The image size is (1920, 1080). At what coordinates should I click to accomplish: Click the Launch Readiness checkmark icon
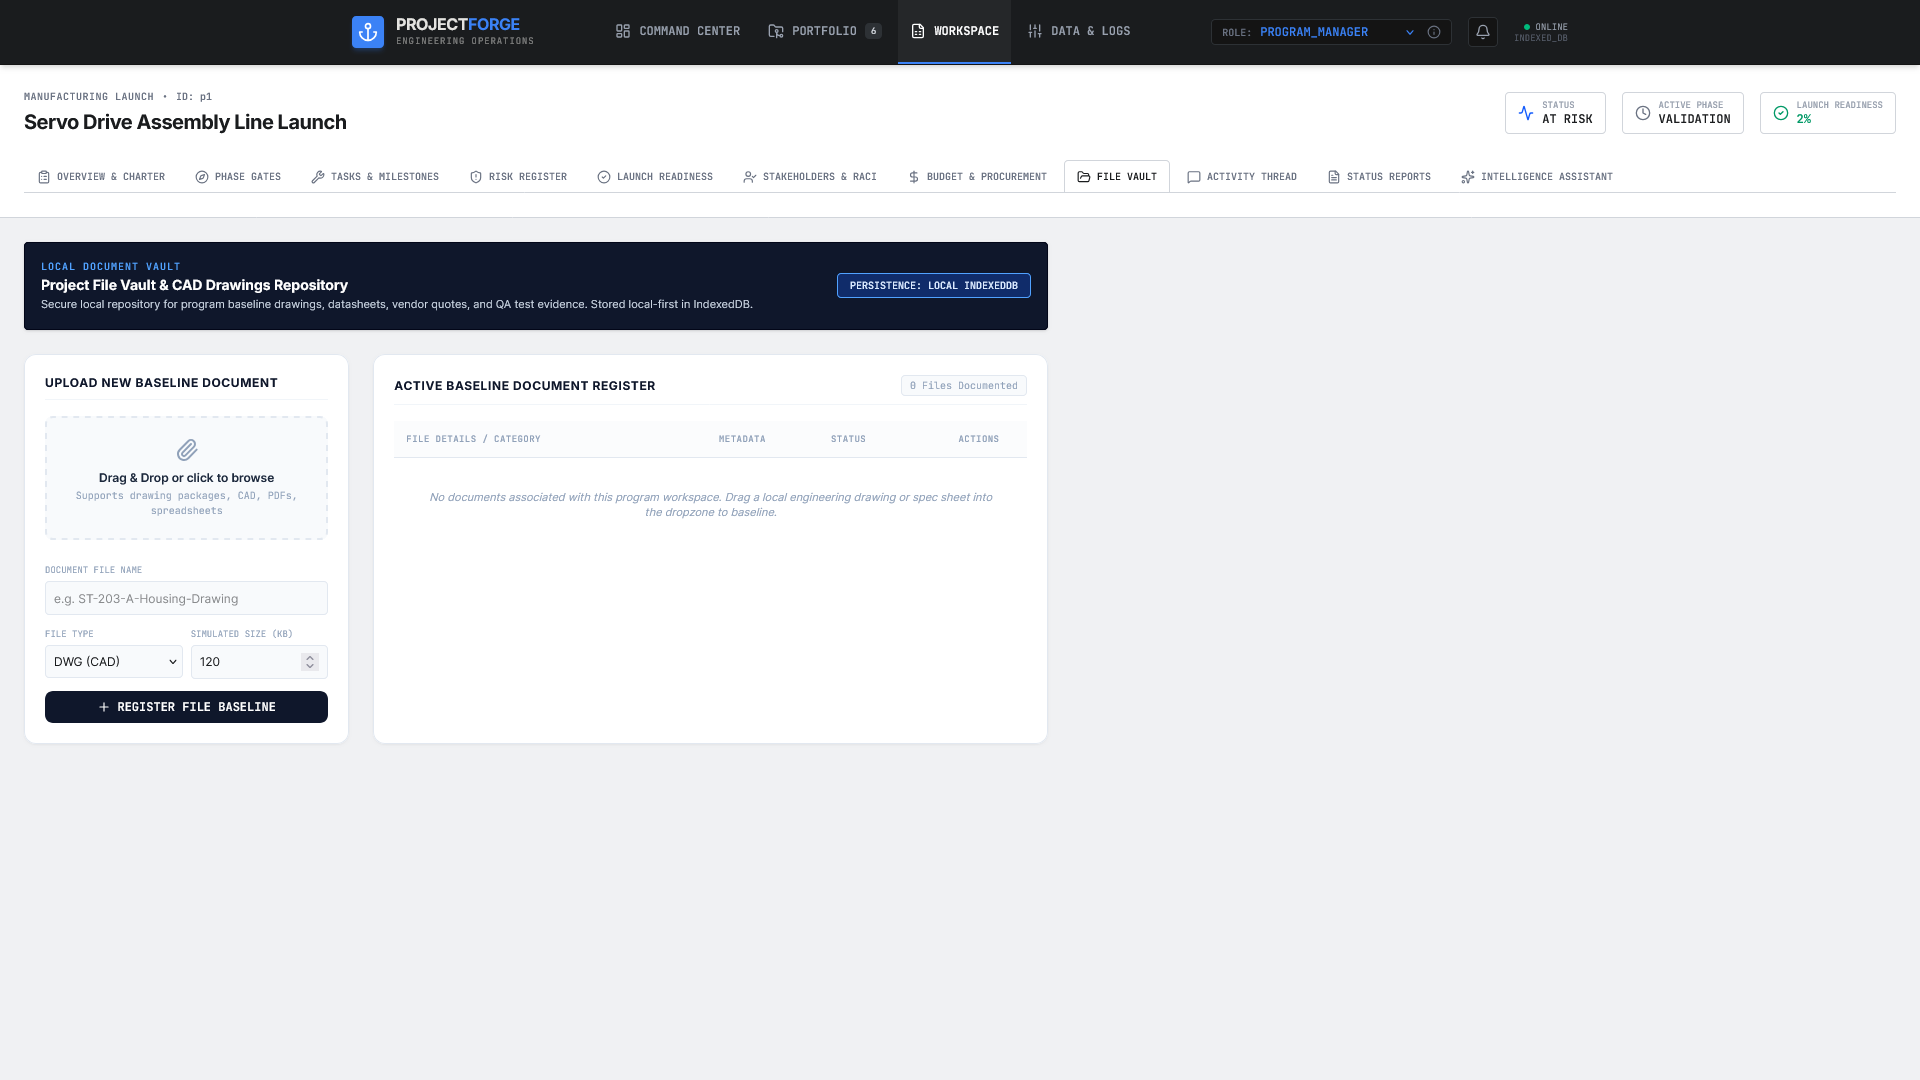coord(1781,113)
